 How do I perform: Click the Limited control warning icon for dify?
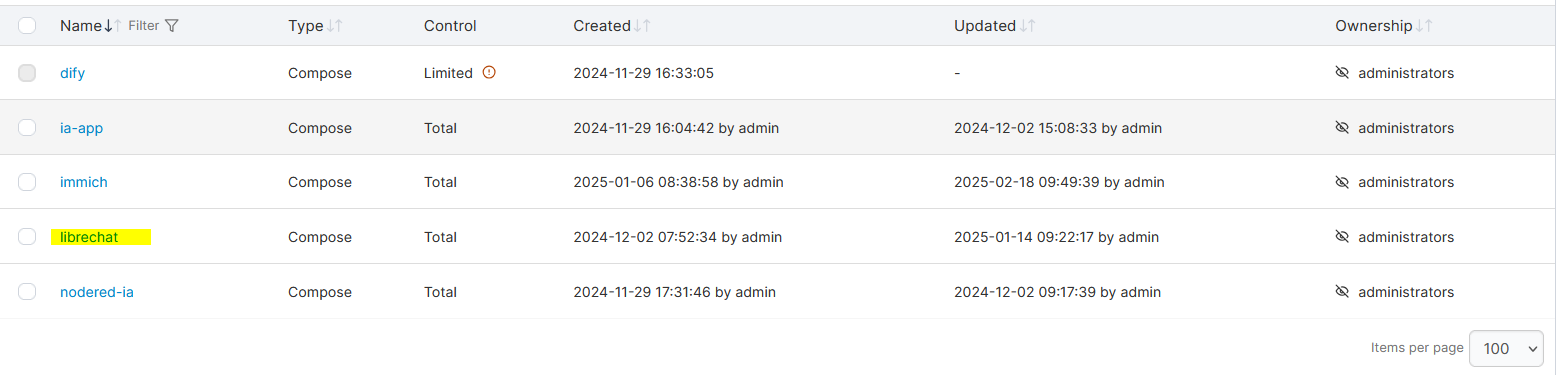pyautogui.click(x=489, y=73)
